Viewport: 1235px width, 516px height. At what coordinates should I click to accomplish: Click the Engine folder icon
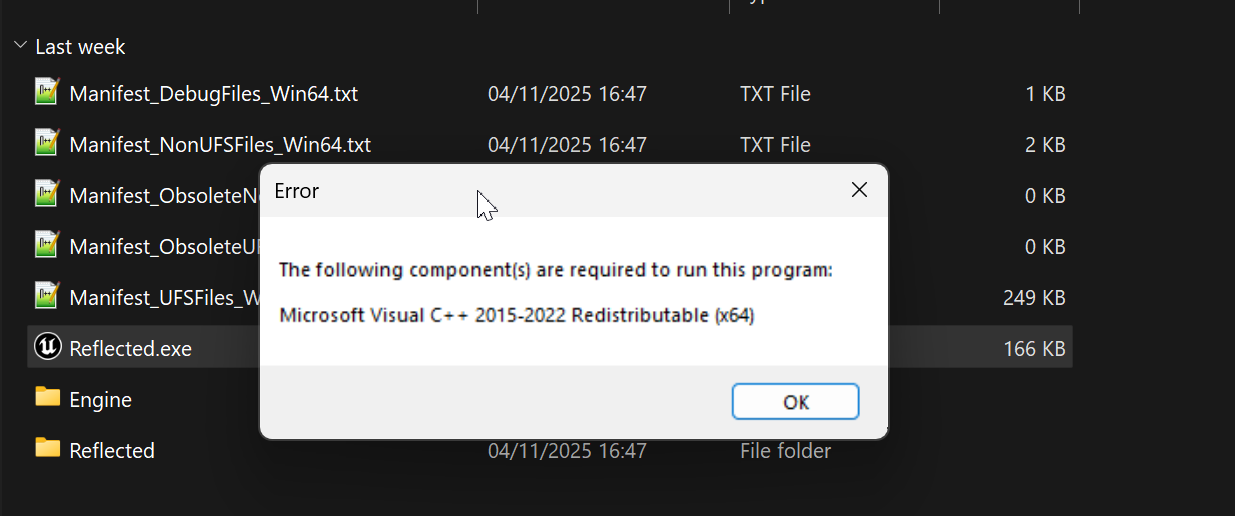point(47,398)
